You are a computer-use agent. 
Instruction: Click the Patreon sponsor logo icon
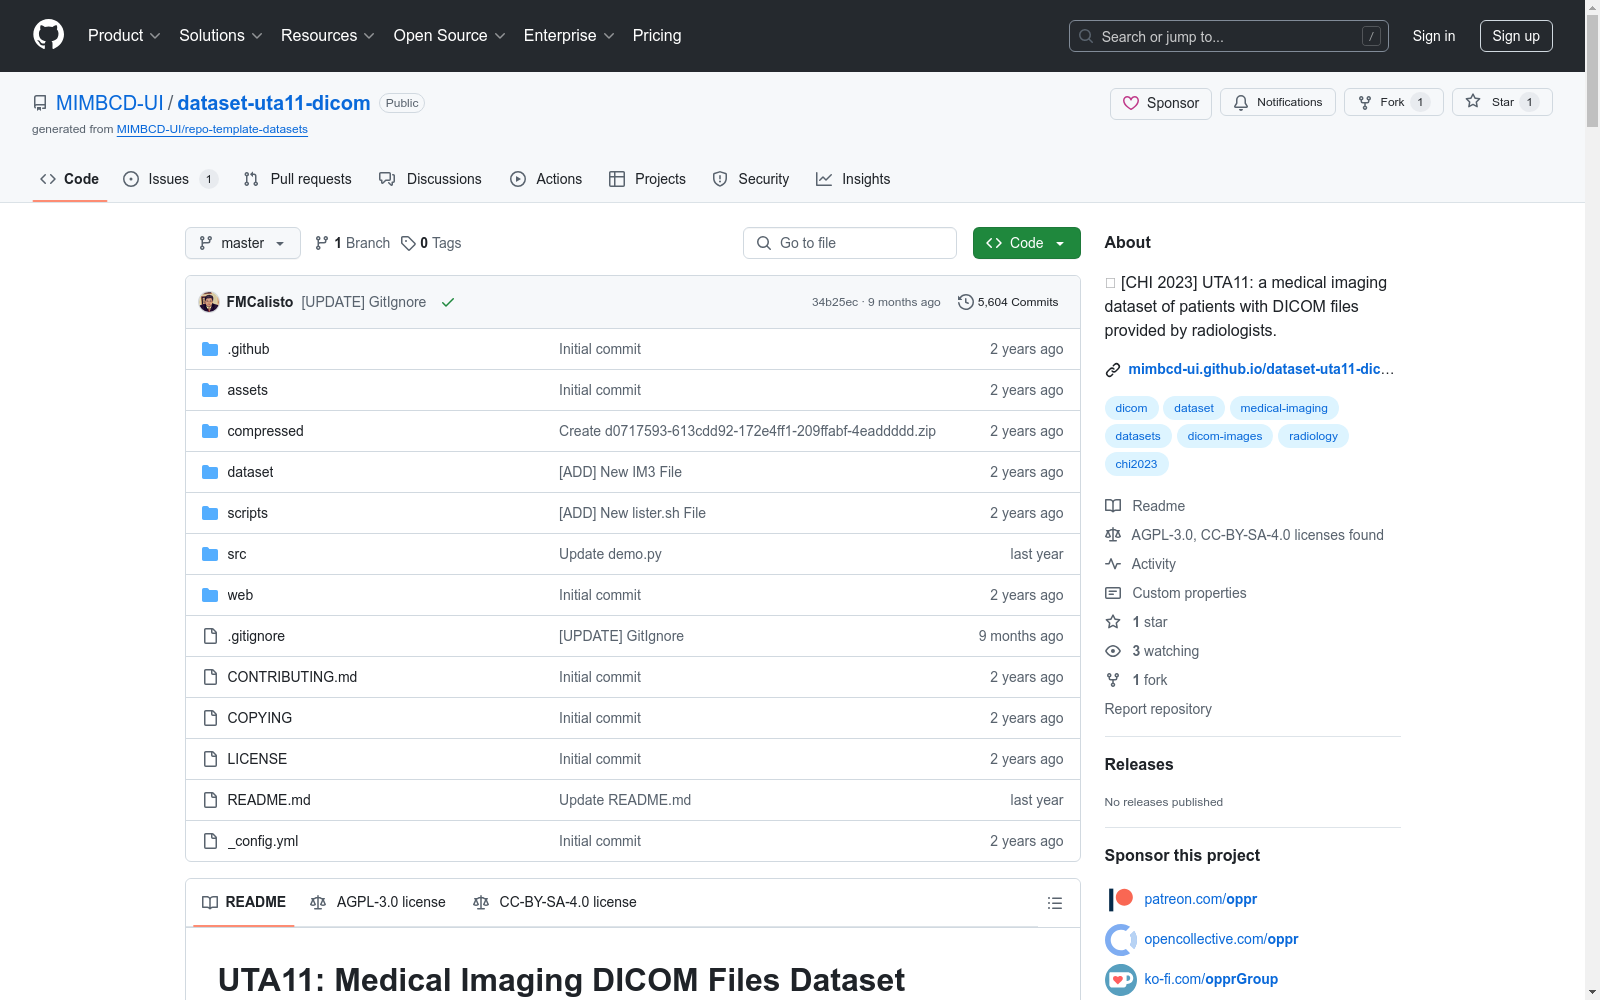click(x=1121, y=899)
